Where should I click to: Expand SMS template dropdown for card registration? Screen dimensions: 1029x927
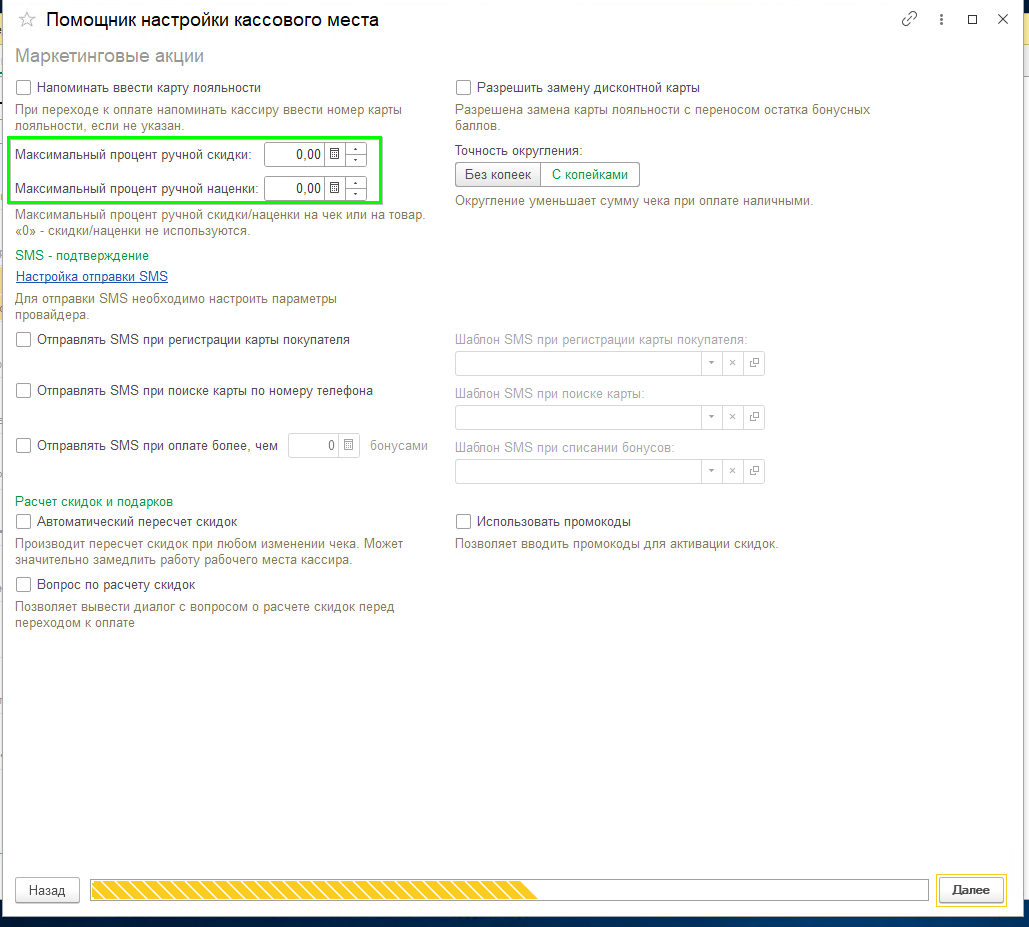pos(710,363)
